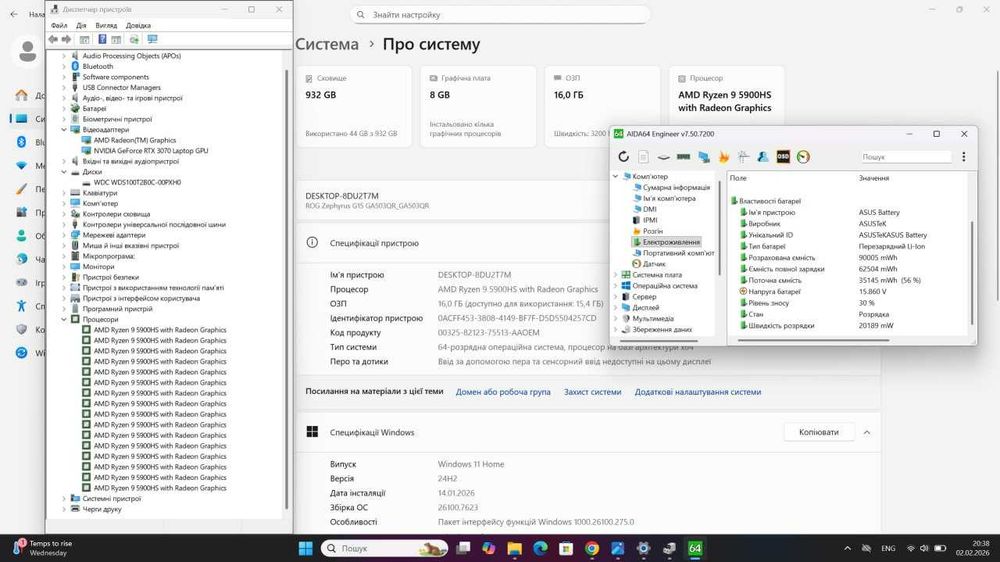
Task: Open the AIDA64 disk benchmark icon
Action: (663, 156)
